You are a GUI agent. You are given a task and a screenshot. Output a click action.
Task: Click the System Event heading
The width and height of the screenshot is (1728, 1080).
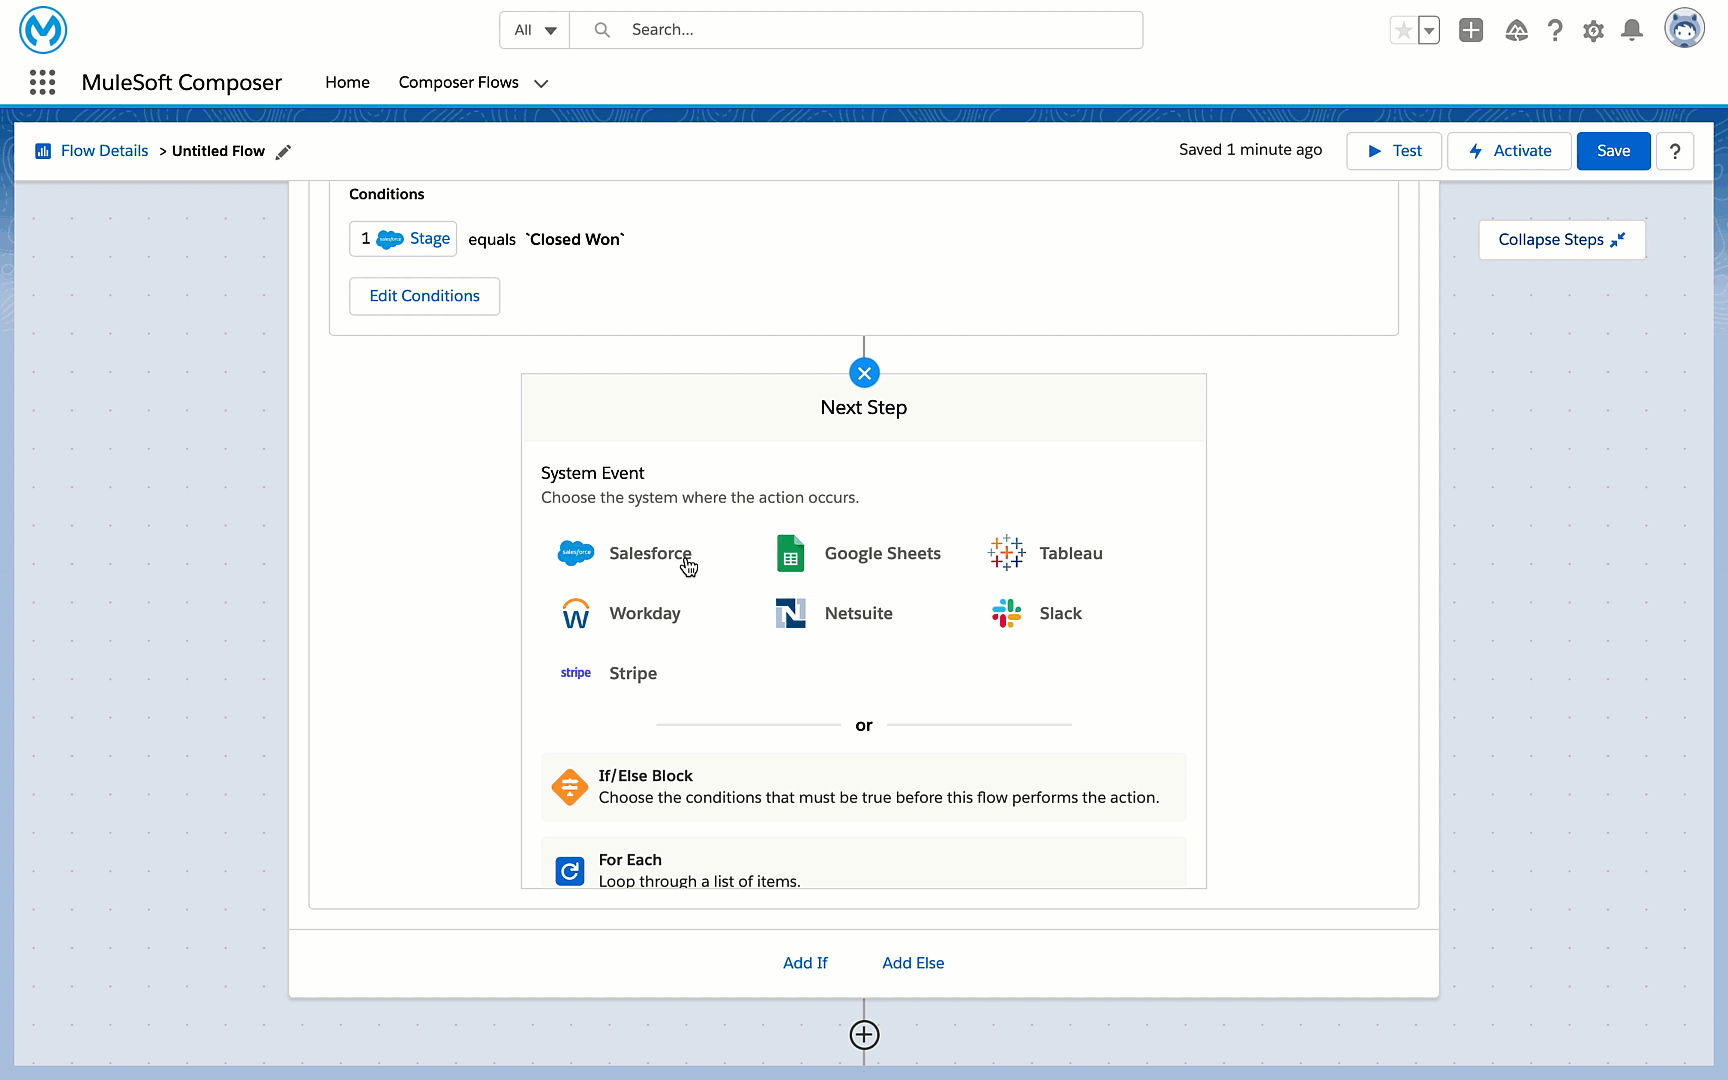593,473
